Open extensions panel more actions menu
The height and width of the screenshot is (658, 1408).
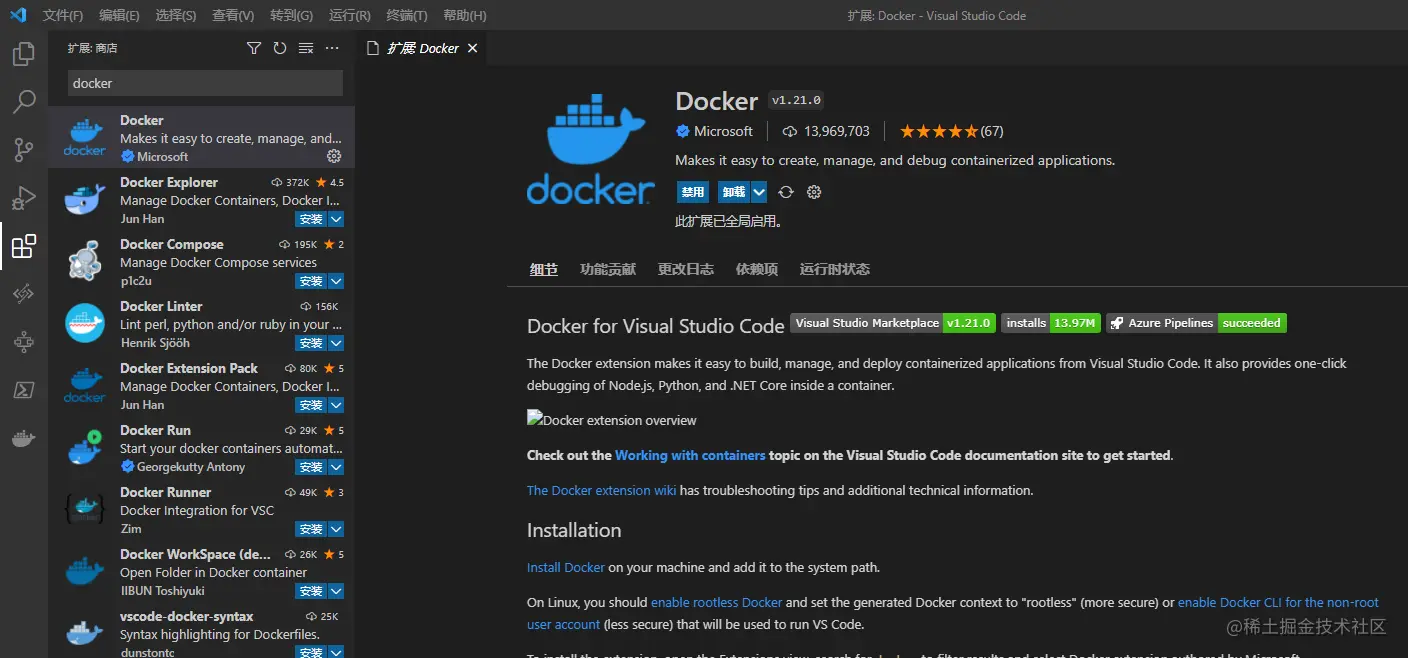(333, 48)
